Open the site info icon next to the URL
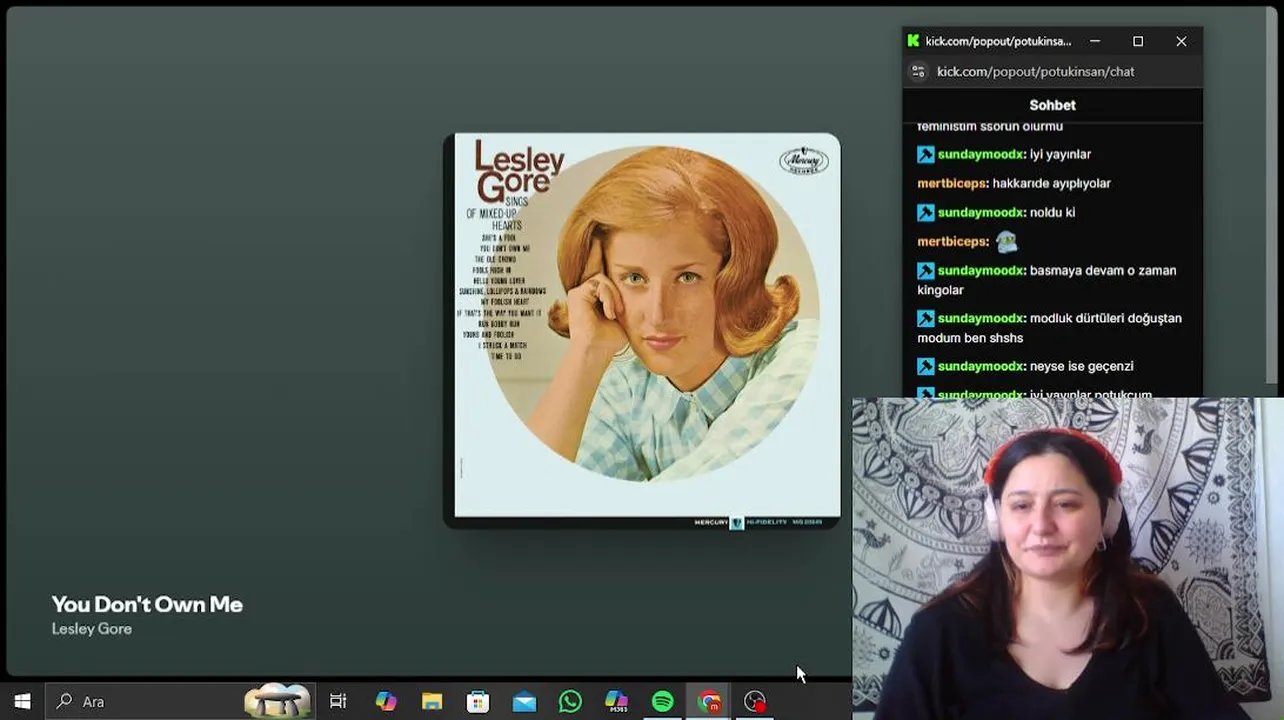1284x720 pixels. click(918, 72)
